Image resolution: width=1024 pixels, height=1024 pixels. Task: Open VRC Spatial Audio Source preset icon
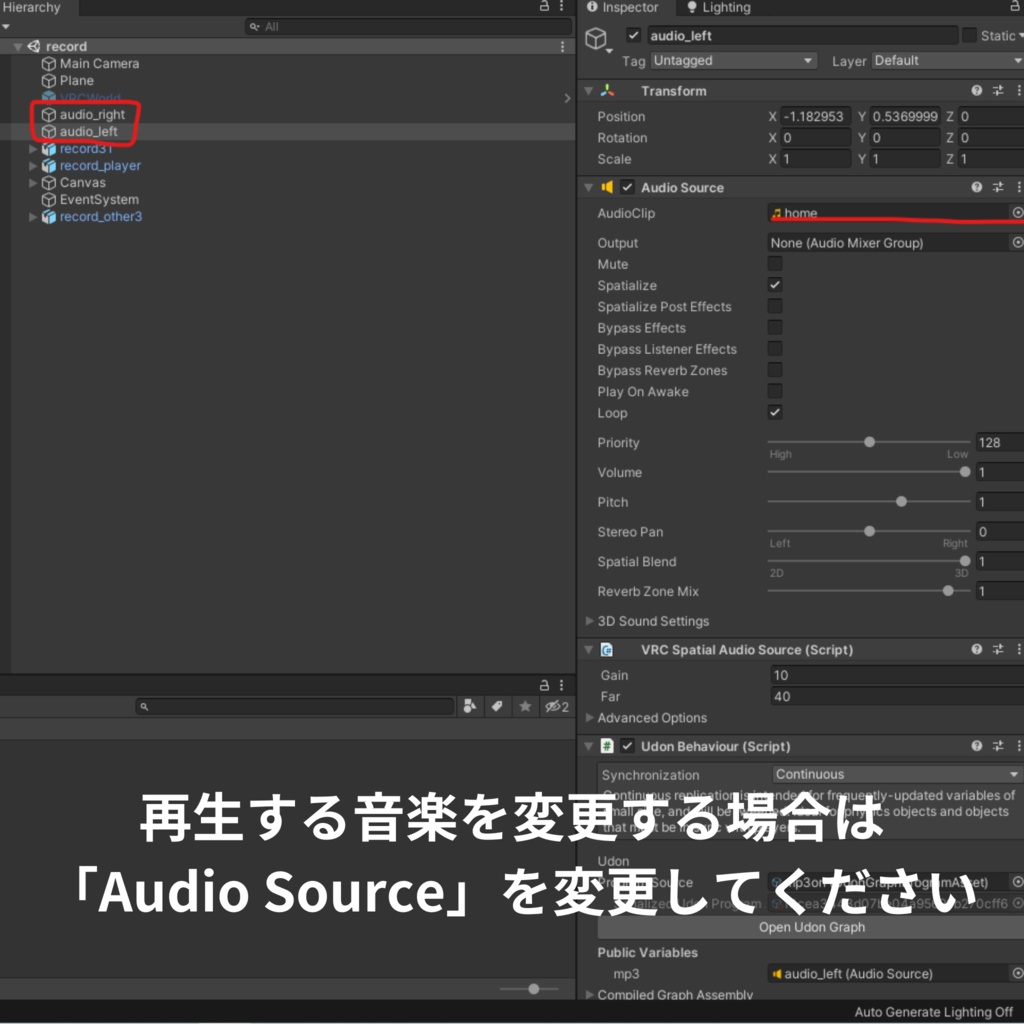(x=998, y=649)
